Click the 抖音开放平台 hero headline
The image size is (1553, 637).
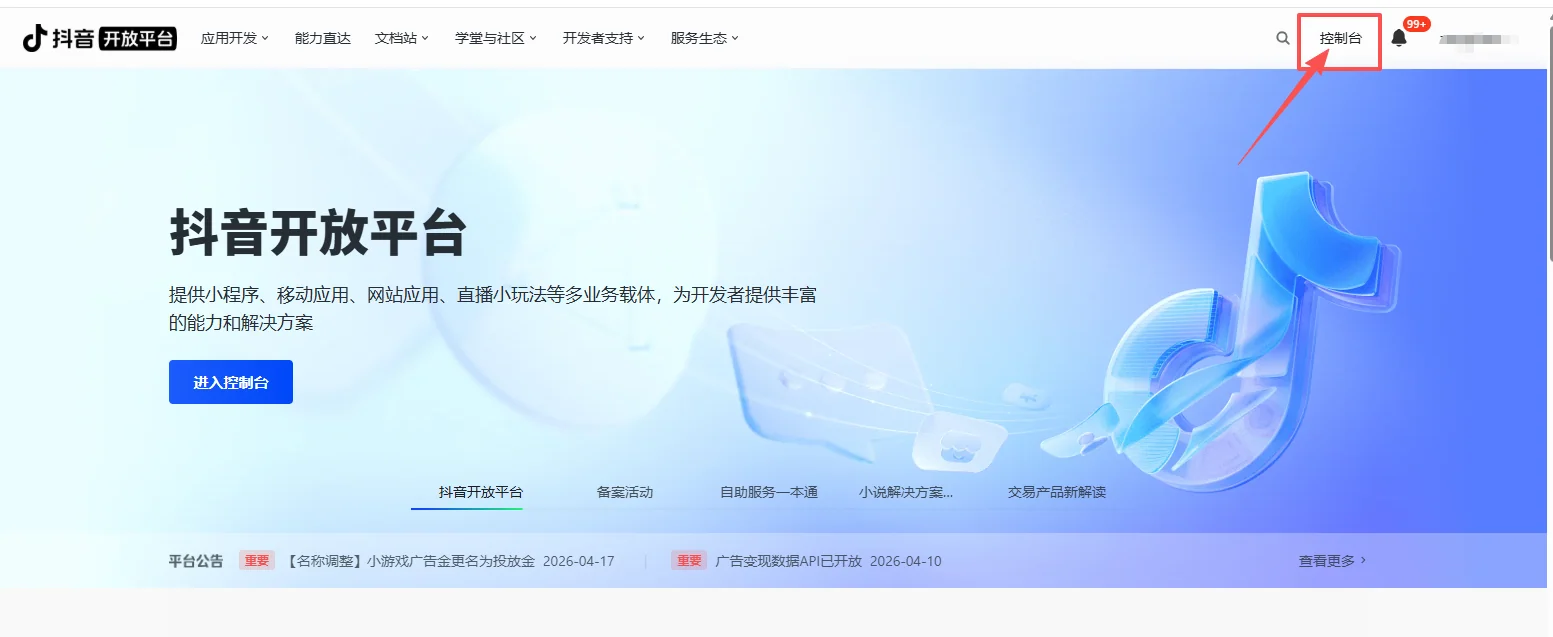[318, 233]
